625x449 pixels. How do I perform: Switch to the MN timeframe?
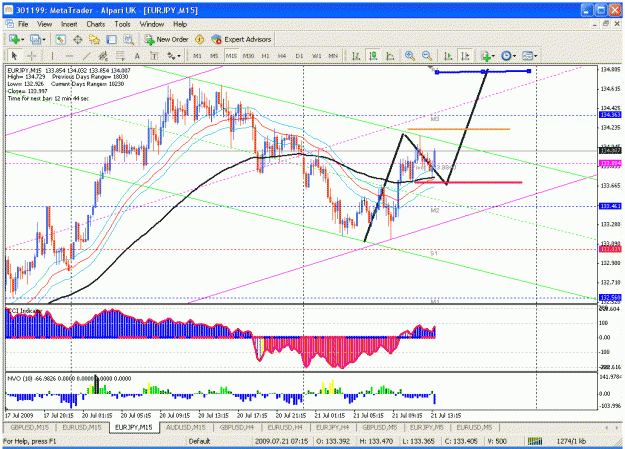(333, 56)
